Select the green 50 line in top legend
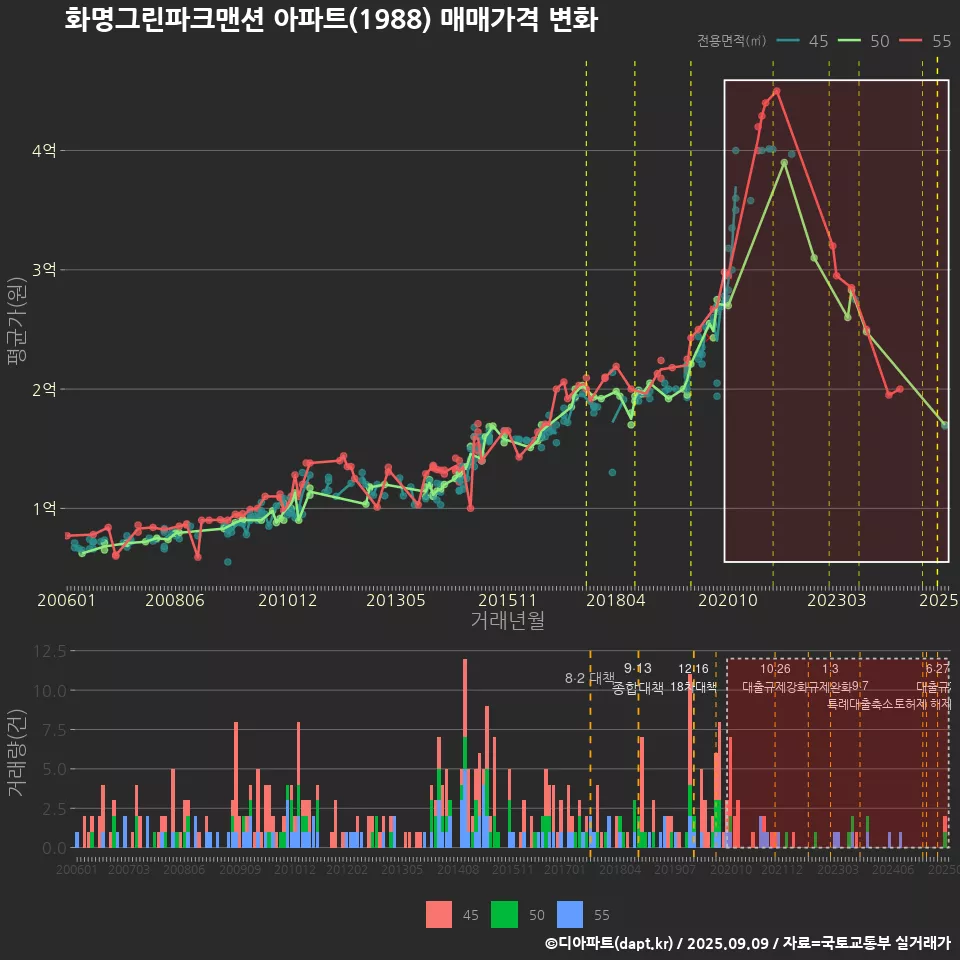Viewport: 960px width, 960px height. tap(849, 41)
